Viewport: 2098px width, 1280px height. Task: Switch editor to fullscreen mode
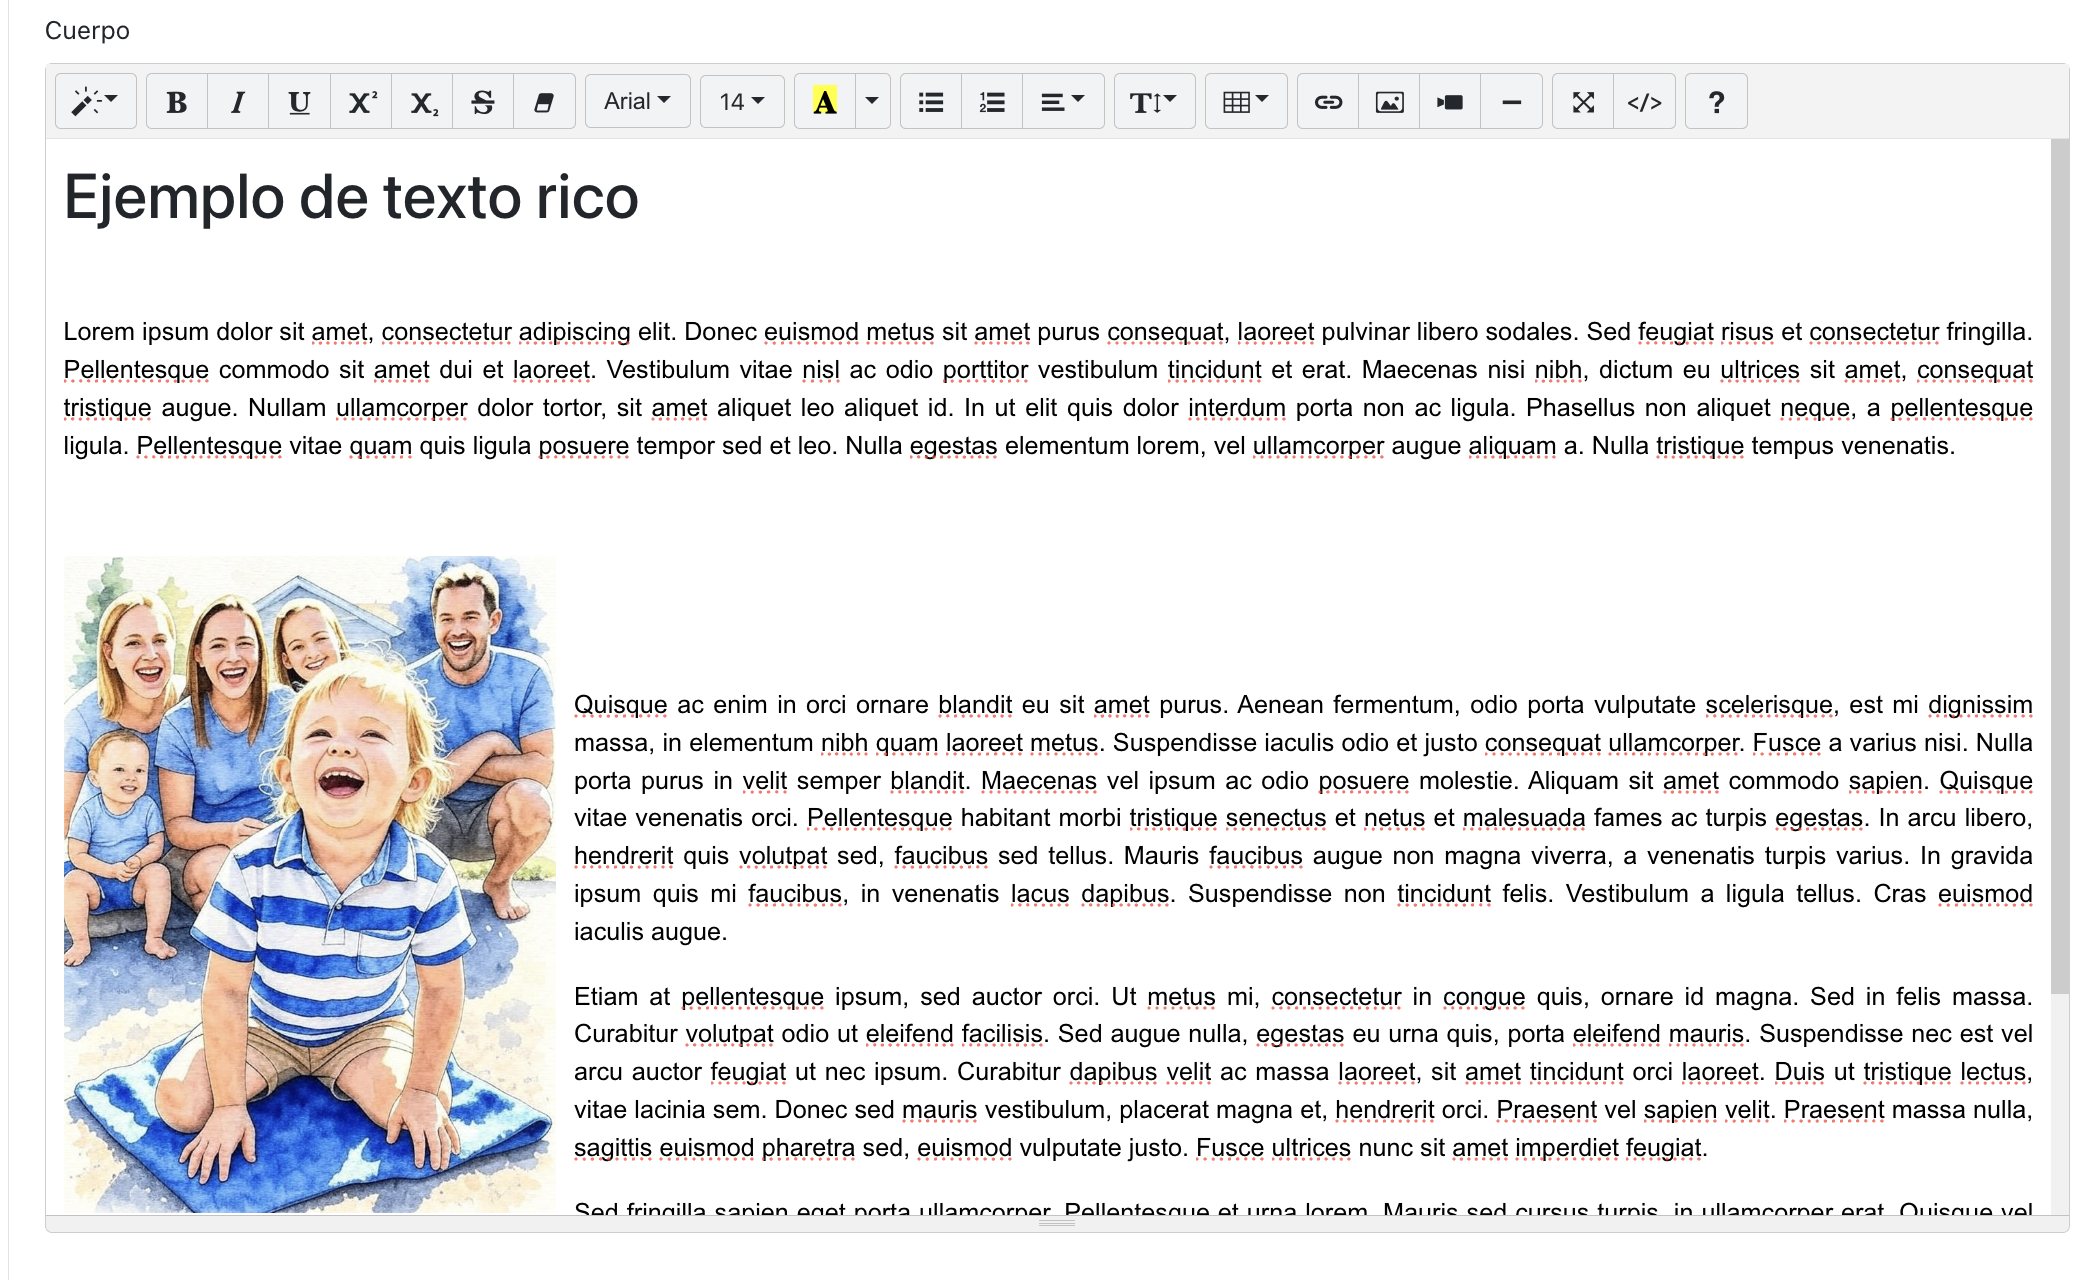1583,102
